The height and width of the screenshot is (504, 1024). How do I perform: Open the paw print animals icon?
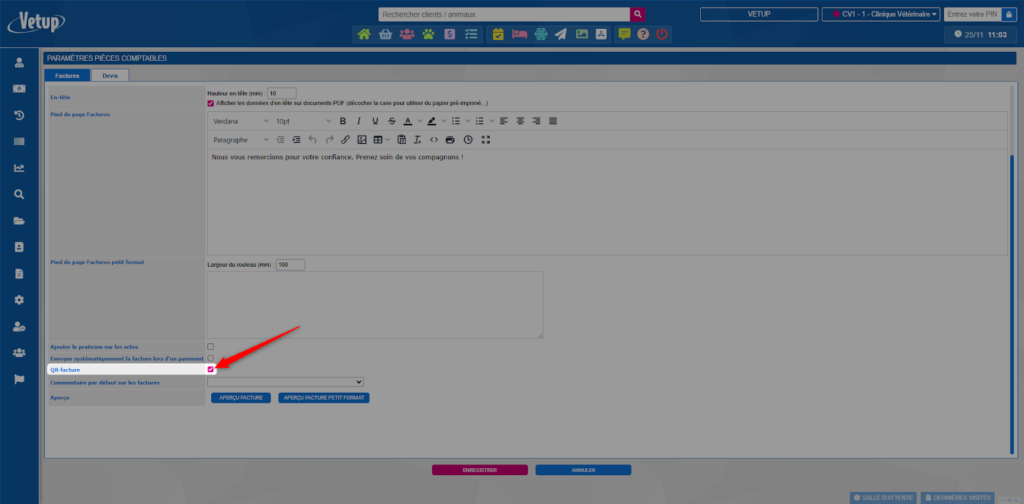(428, 34)
